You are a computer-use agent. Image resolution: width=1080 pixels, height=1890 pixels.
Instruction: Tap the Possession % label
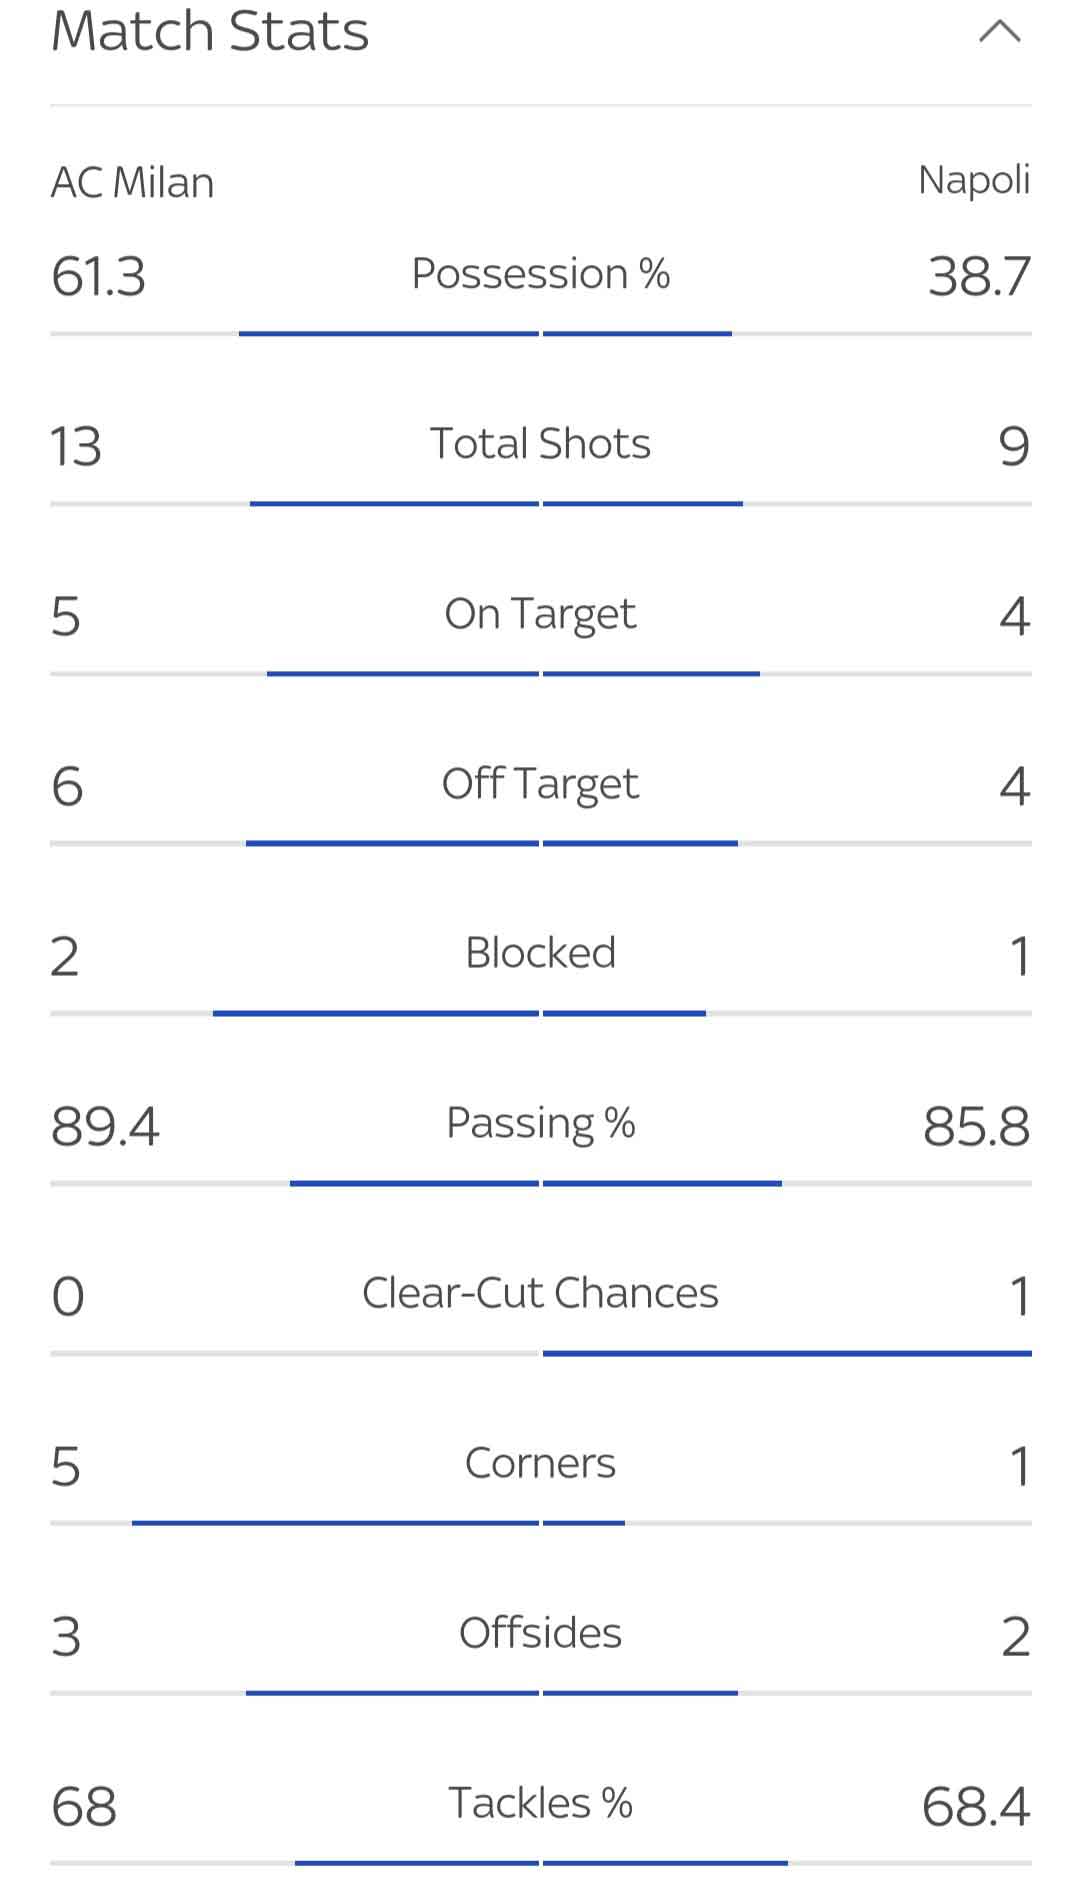tap(540, 273)
